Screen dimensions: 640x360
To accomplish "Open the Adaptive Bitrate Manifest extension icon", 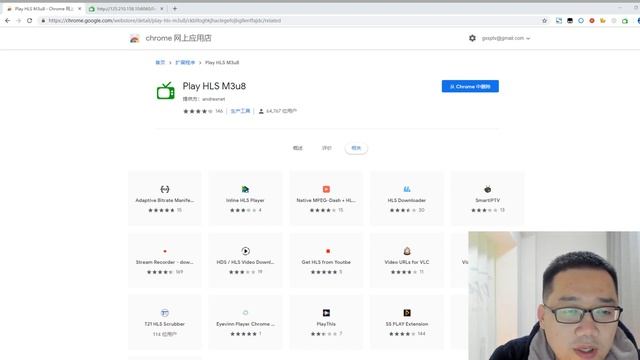I will point(164,189).
